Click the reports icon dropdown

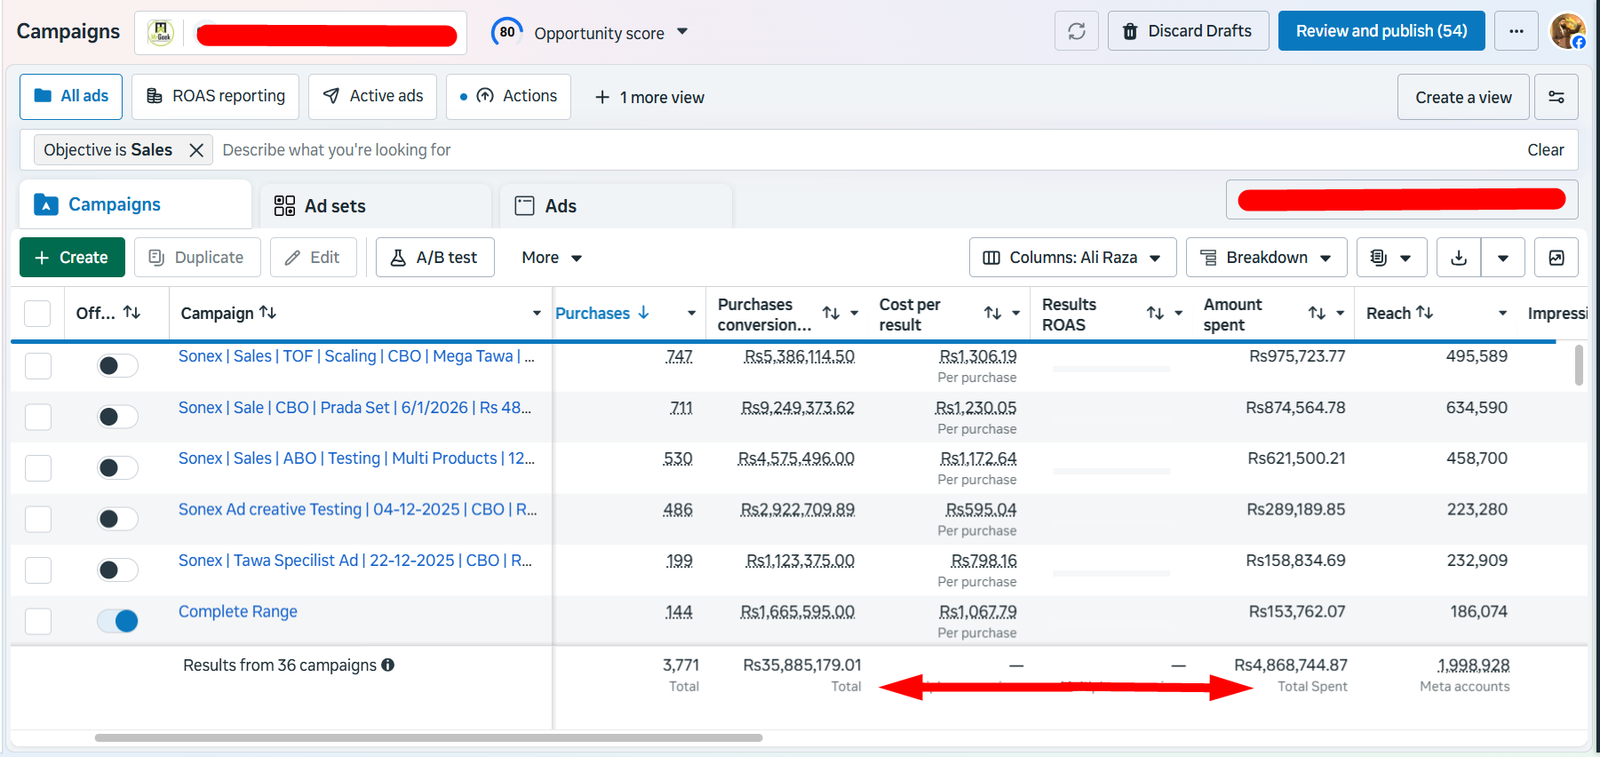pyautogui.click(x=1391, y=258)
